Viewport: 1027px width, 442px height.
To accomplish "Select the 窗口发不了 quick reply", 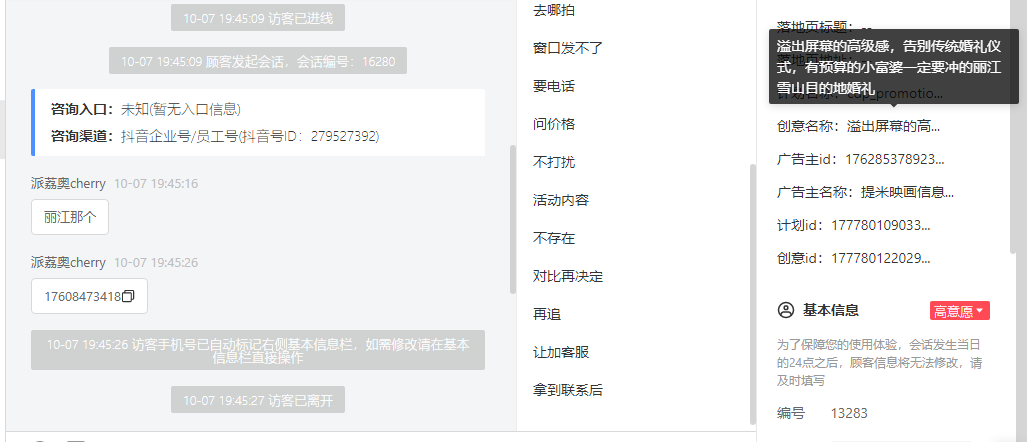I will tap(568, 48).
